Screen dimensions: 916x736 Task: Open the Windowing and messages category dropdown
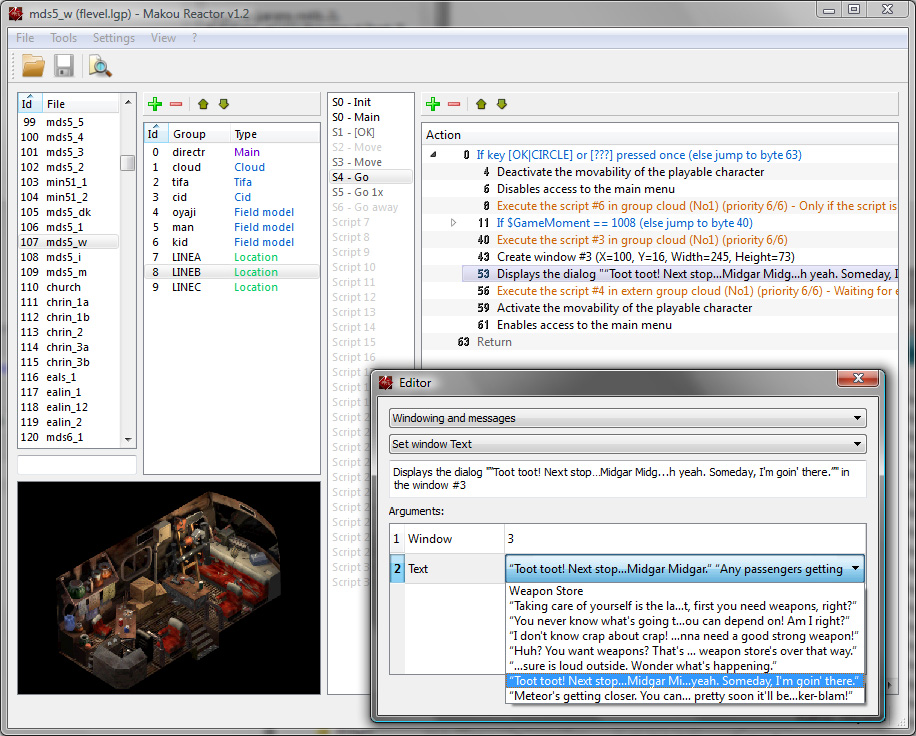pos(627,418)
